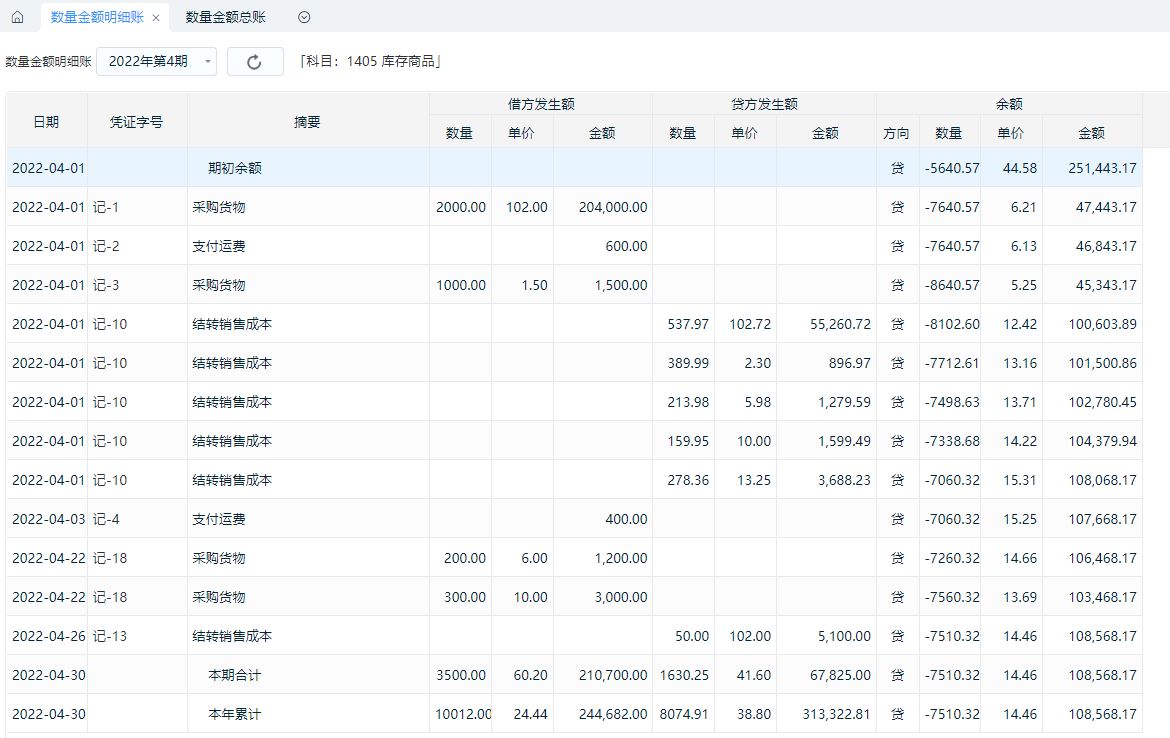
Task: Click the 日期 column header
Action: pos(46,122)
